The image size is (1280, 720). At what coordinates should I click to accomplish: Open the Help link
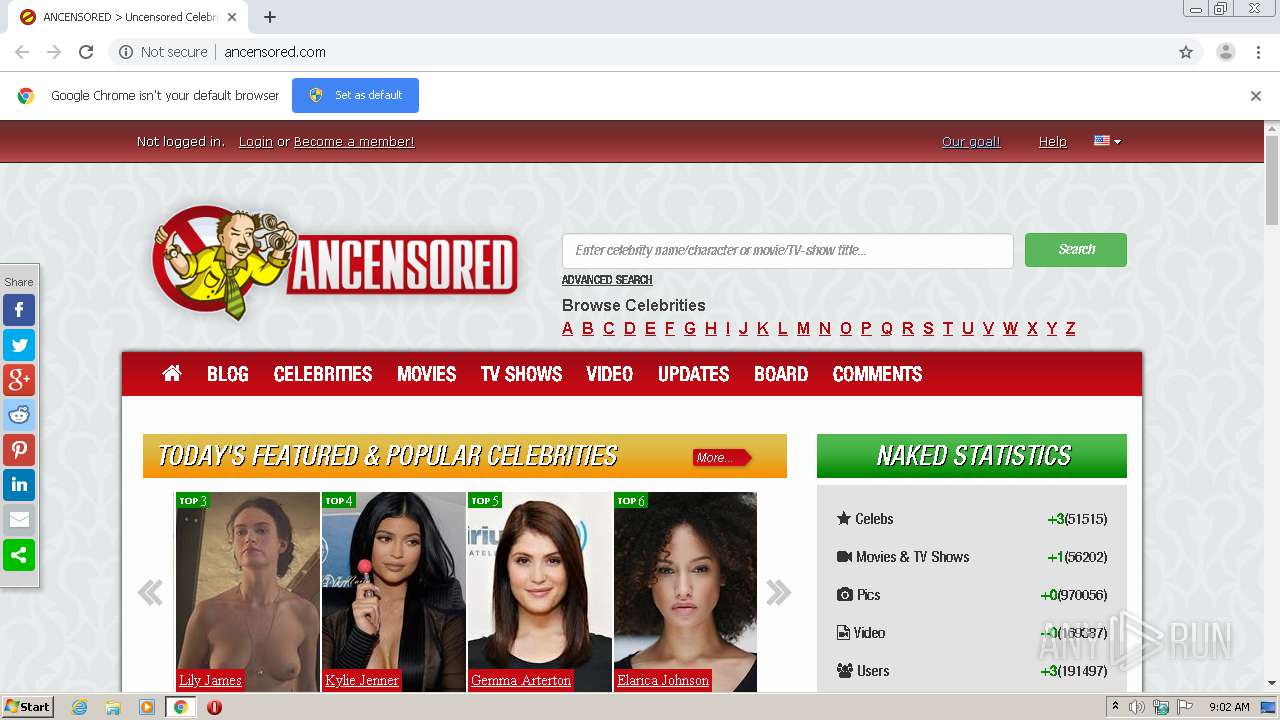1052,142
